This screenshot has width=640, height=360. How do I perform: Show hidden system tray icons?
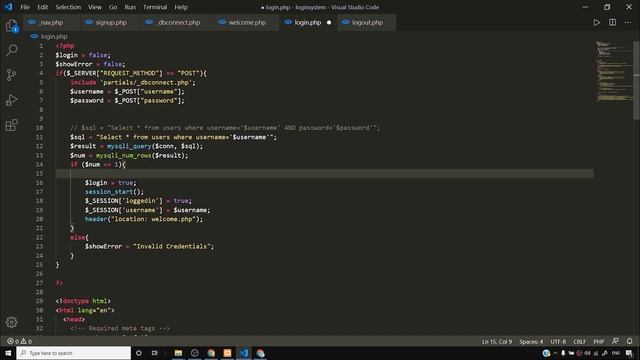tap(555, 353)
